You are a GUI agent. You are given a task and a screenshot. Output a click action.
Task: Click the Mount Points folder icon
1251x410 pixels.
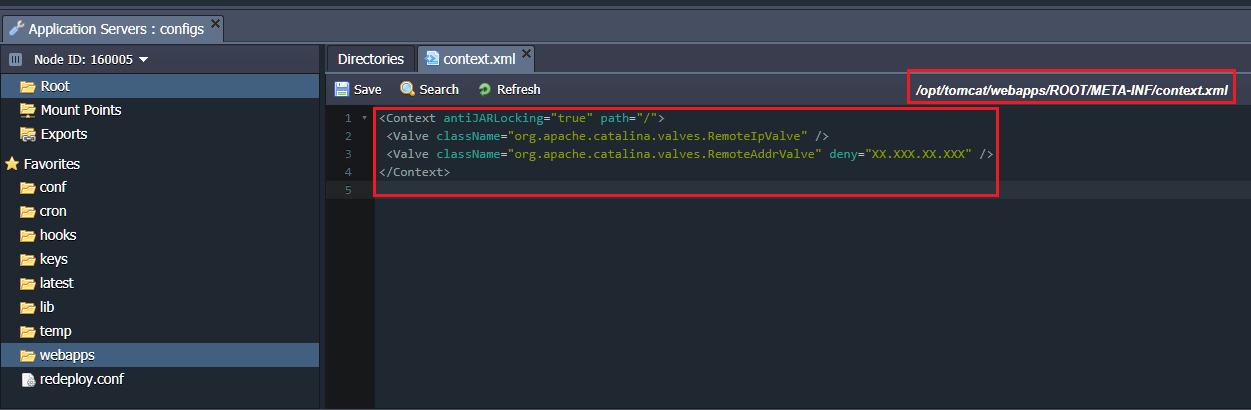pos(27,110)
